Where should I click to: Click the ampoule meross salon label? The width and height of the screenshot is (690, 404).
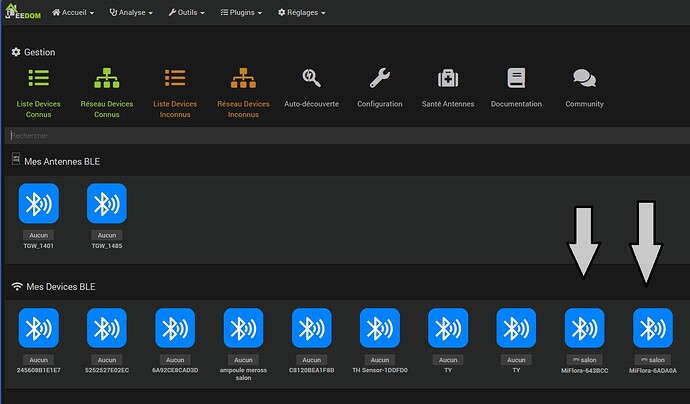[x=243, y=374]
